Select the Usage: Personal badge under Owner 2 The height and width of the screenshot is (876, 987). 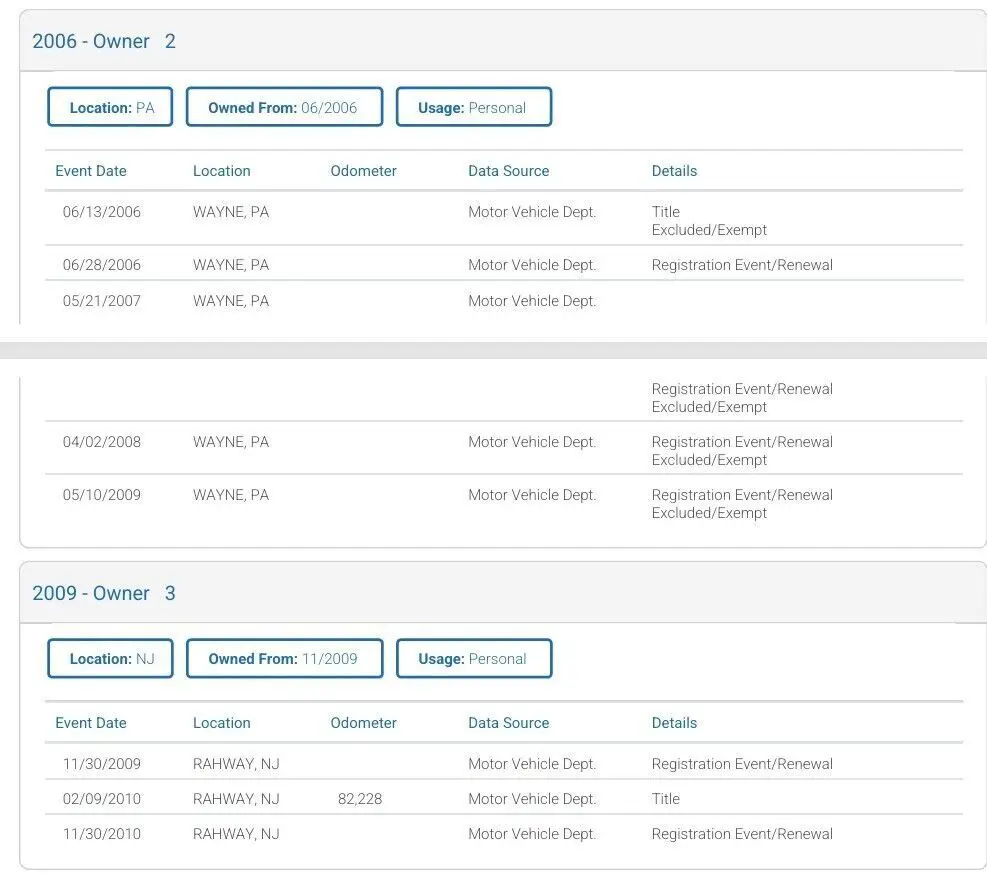(x=473, y=108)
